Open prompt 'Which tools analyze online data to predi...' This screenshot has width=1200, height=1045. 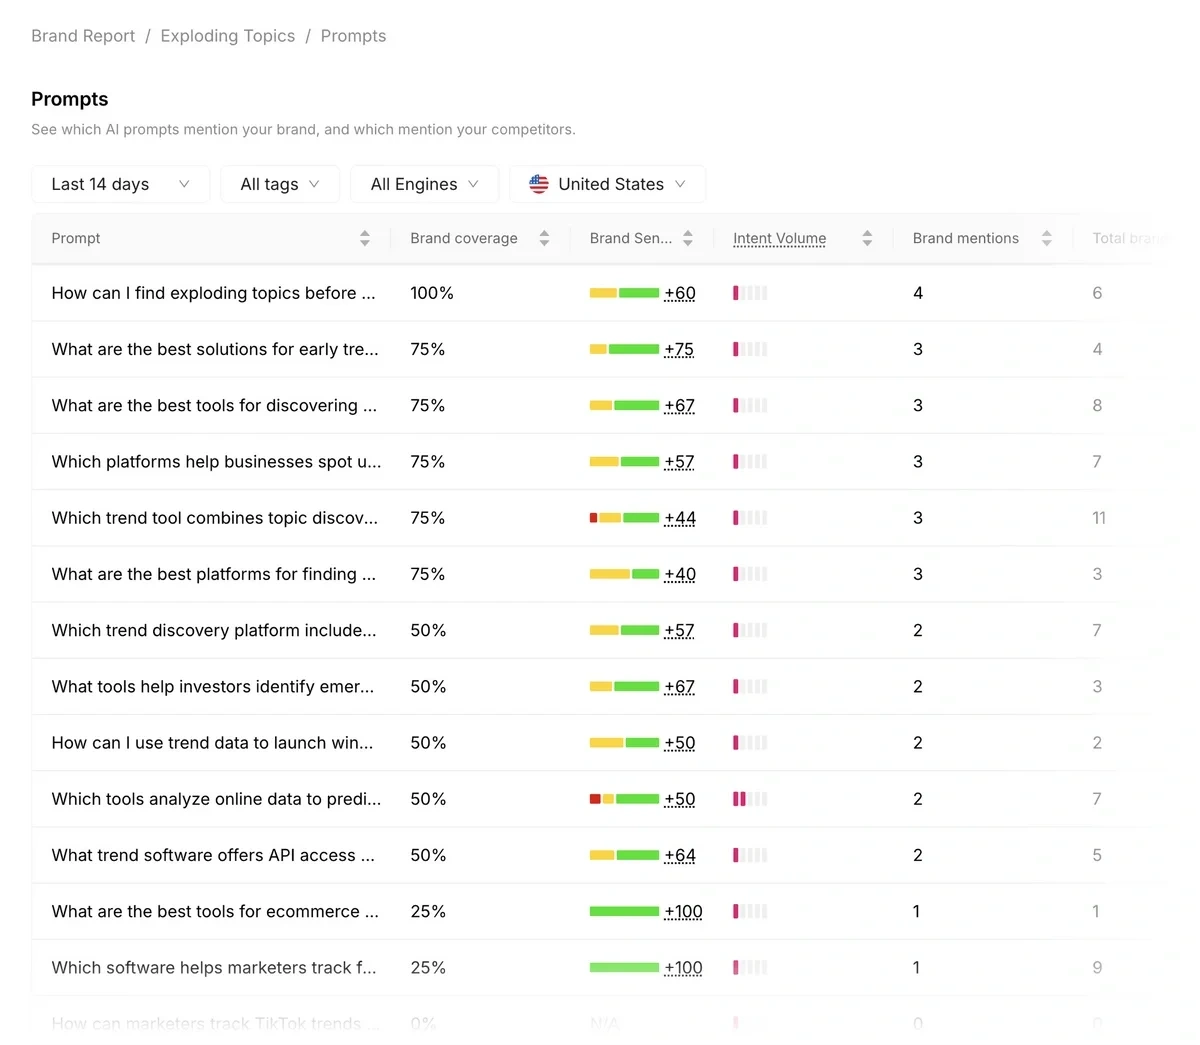pyautogui.click(x=216, y=799)
